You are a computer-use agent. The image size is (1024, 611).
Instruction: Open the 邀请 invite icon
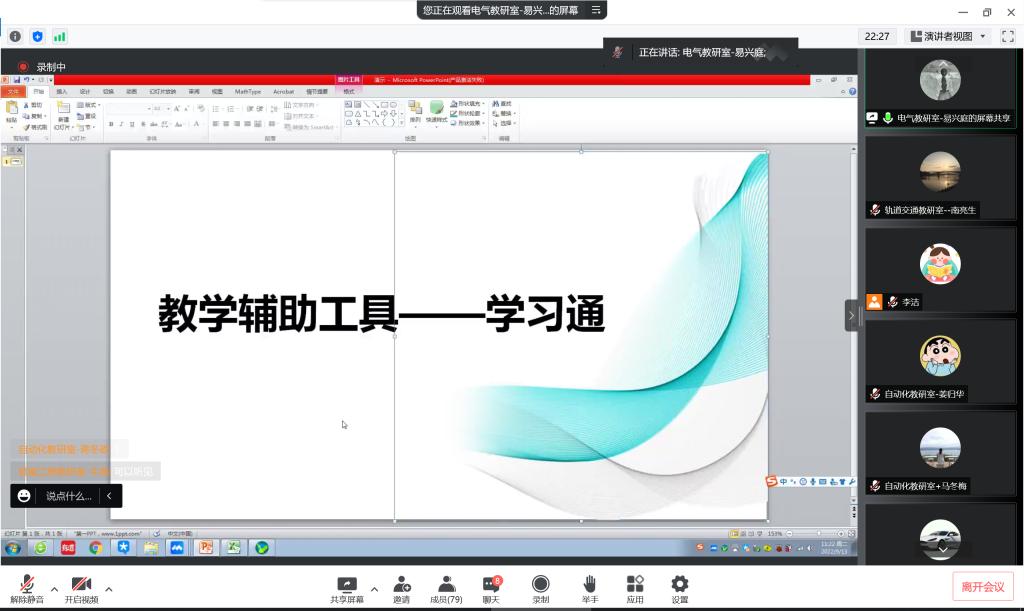pos(401,588)
